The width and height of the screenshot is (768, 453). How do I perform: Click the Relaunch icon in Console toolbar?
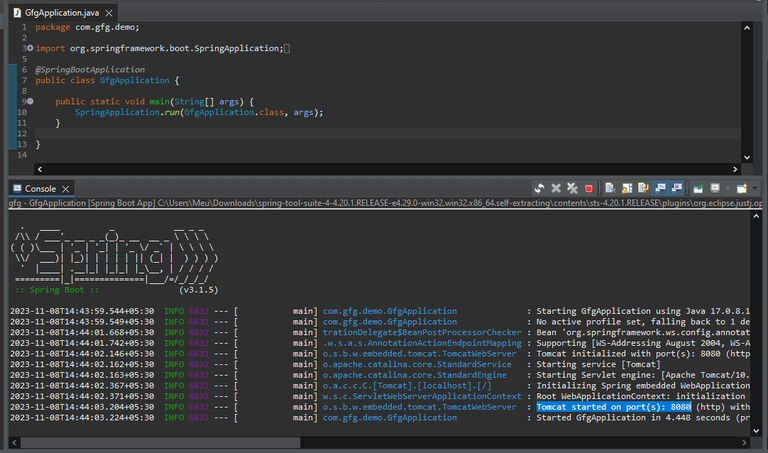539,188
